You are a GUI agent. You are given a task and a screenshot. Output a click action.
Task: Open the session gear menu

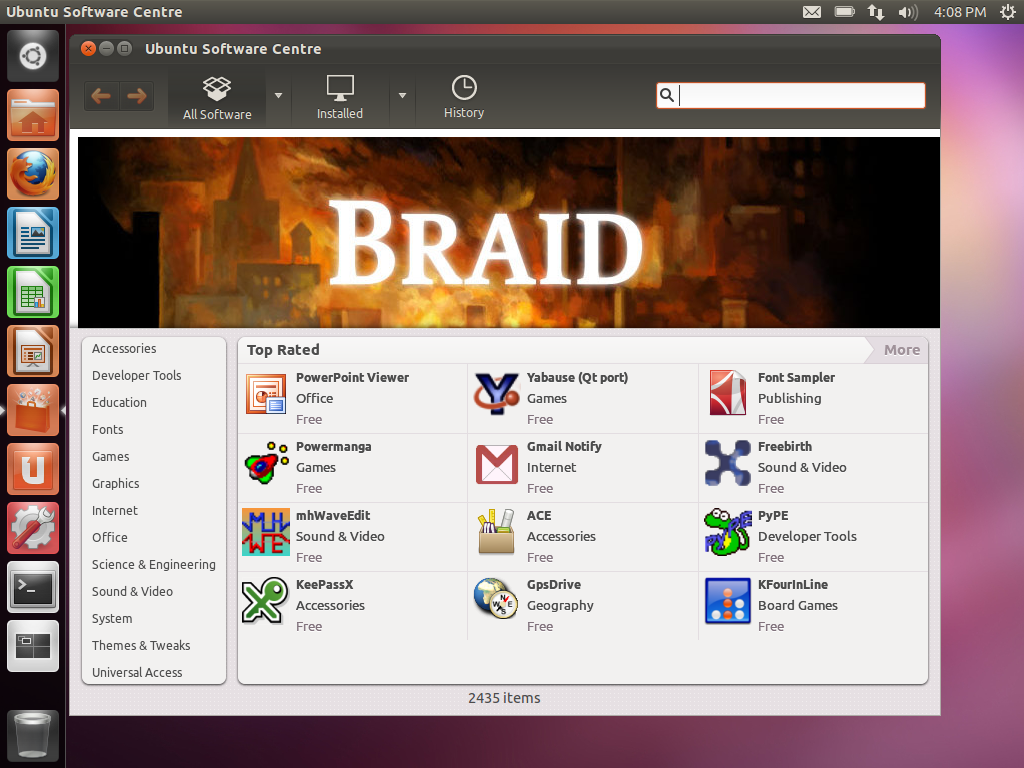point(1008,12)
